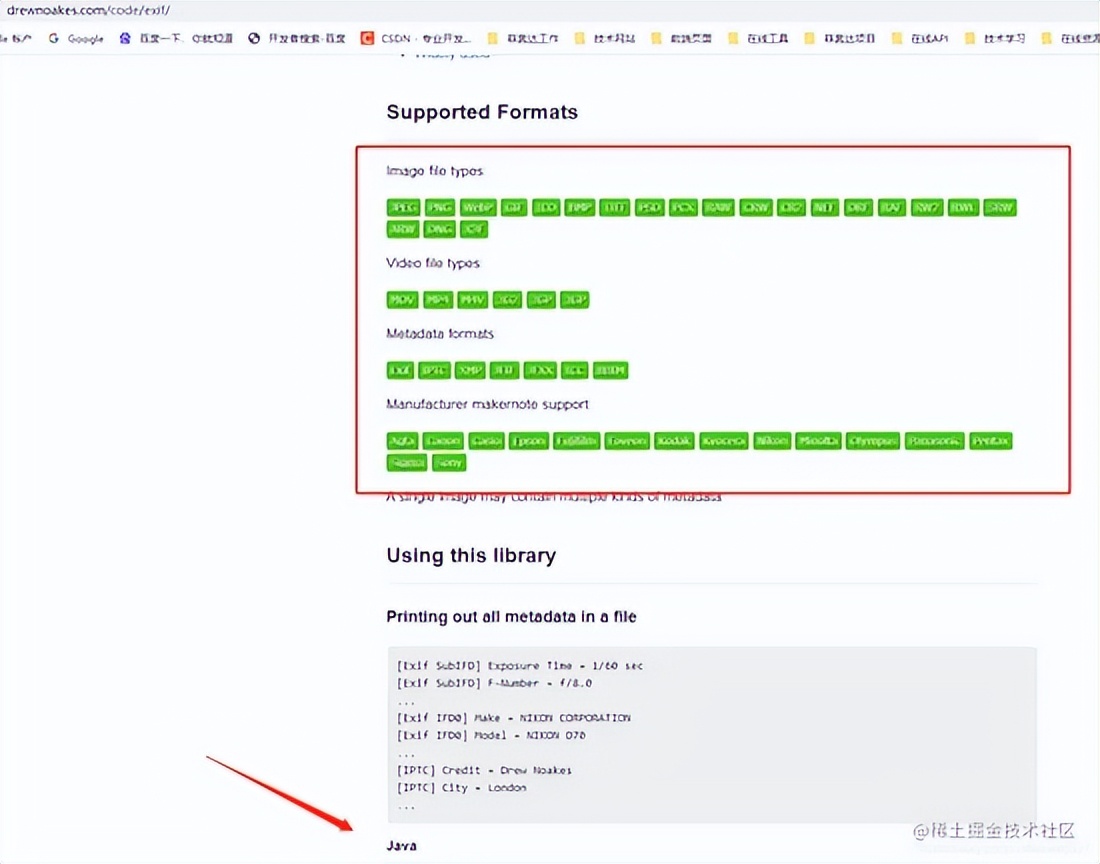The width and height of the screenshot is (1100, 864).
Task: Click the BMP format badge
Action: click(x=579, y=208)
